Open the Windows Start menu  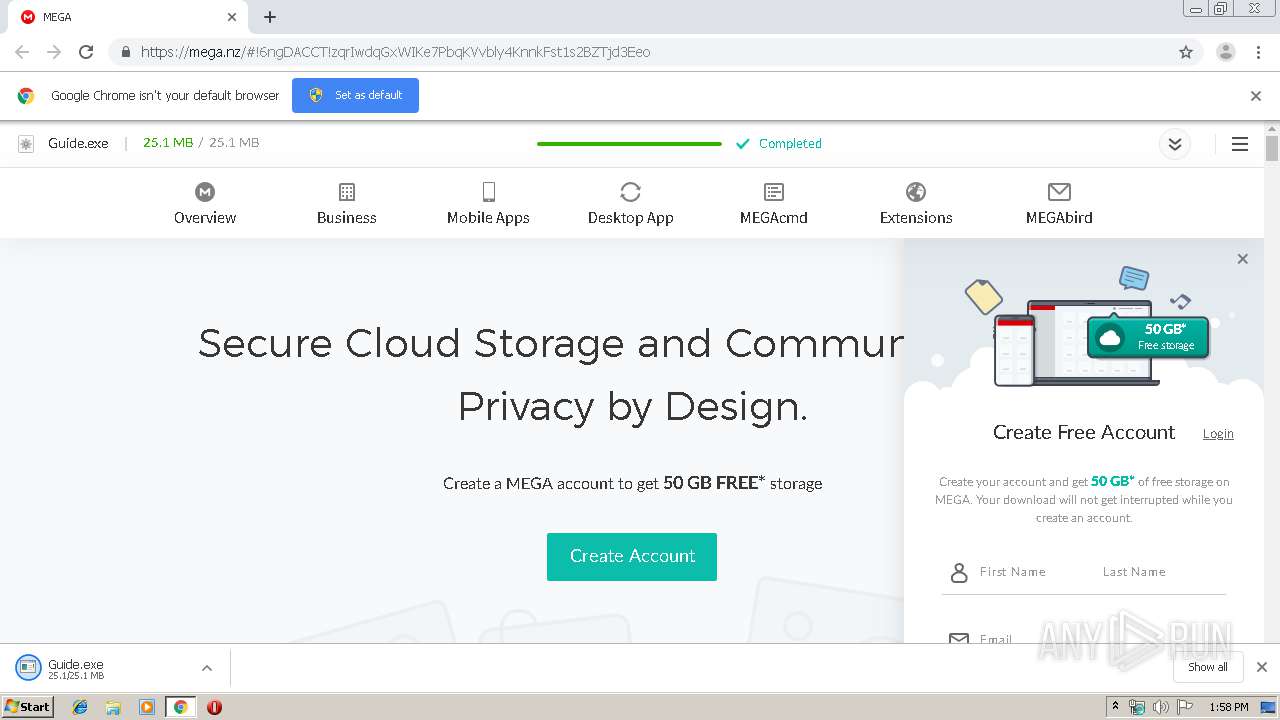(28, 707)
